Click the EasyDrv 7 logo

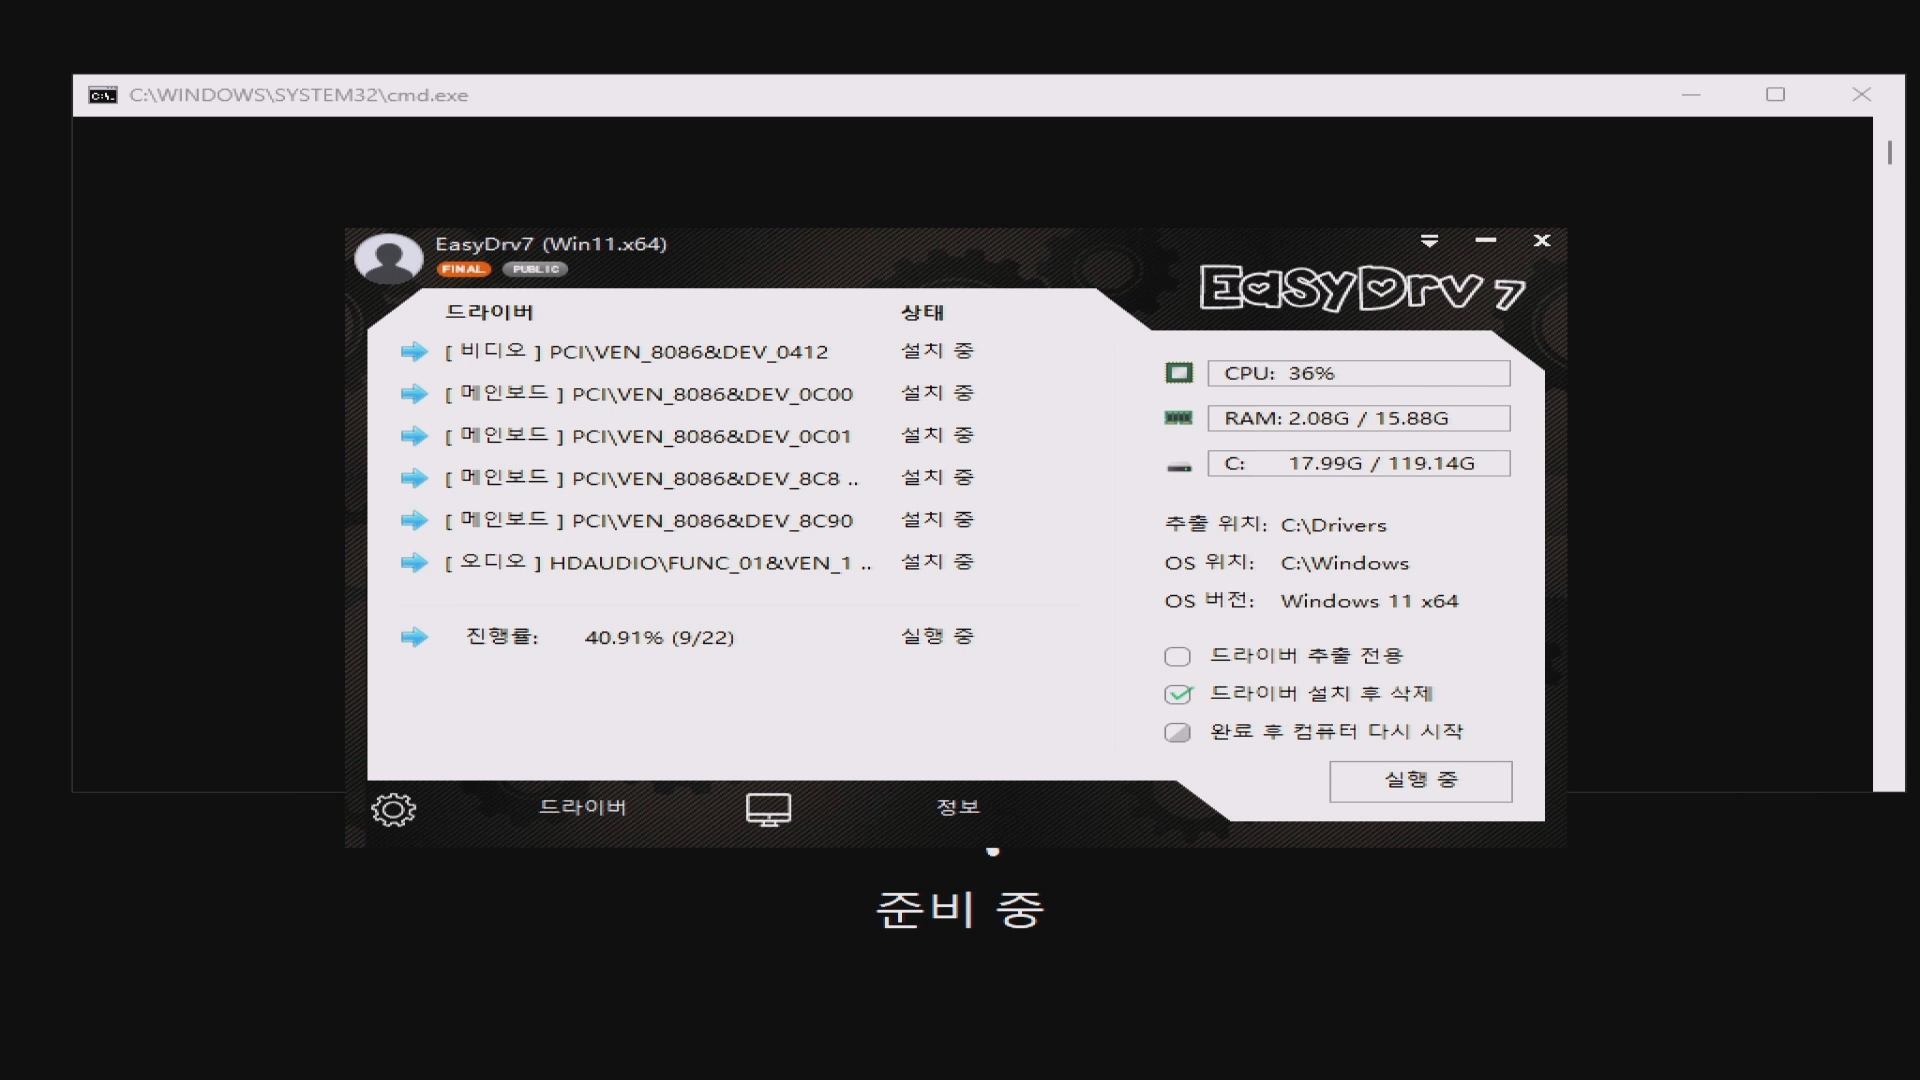click(x=1361, y=289)
